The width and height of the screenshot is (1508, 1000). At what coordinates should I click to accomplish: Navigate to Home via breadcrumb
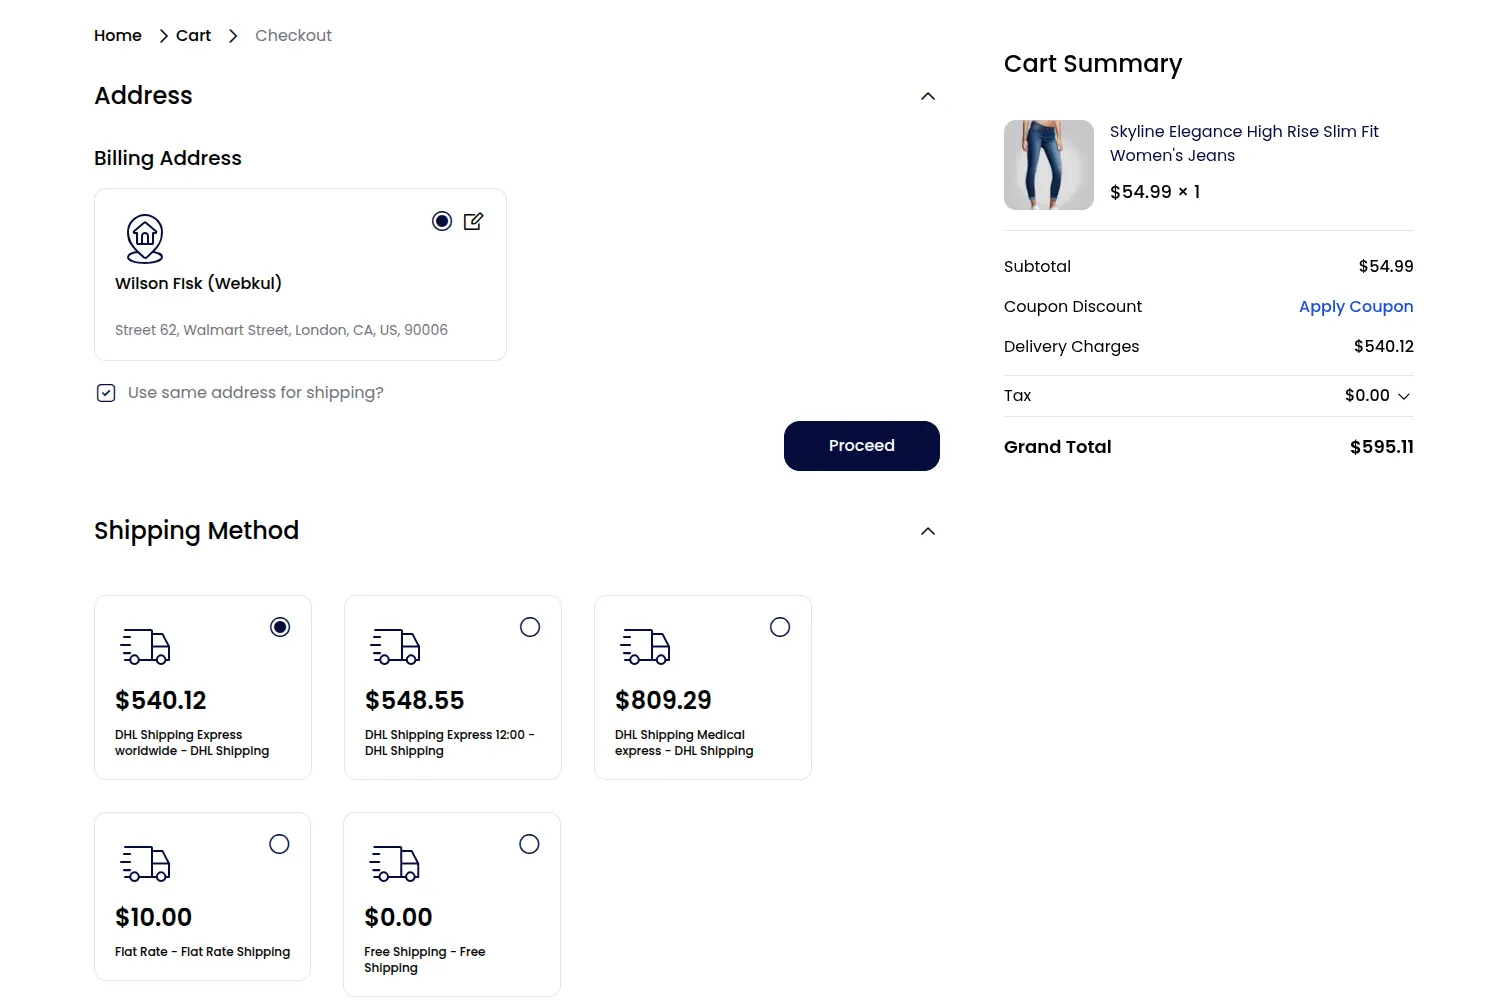pyautogui.click(x=117, y=35)
